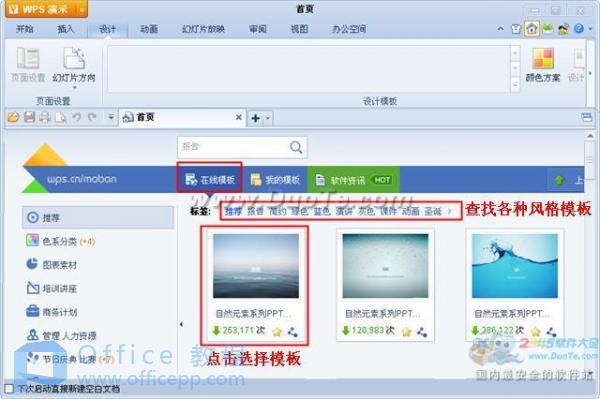Open the 审阅 ribbon tab

[x=258, y=29]
